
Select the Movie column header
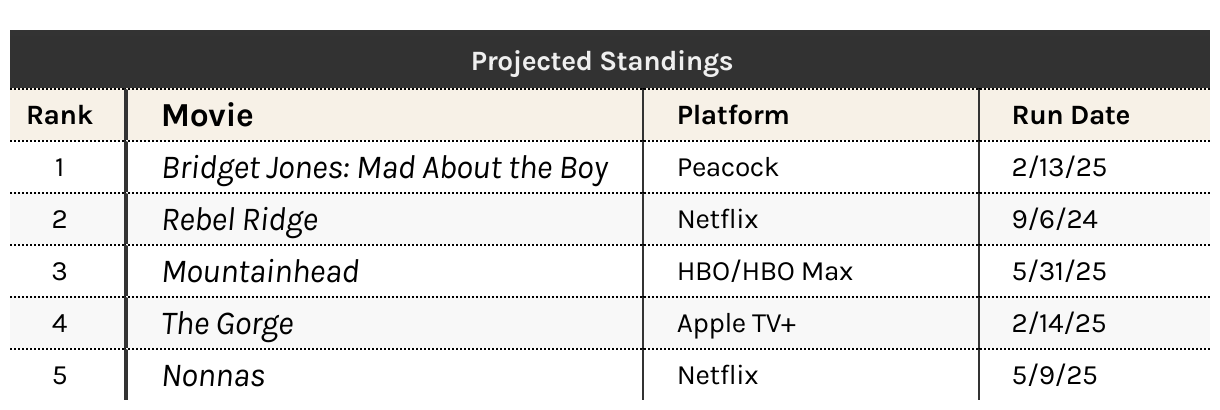pos(207,115)
